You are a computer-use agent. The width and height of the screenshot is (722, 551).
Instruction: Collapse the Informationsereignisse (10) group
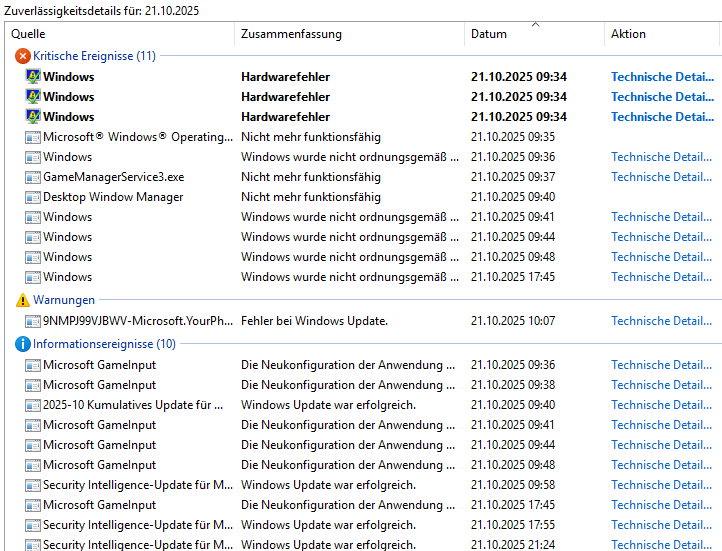pyautogui.click(x=105, y=344)
